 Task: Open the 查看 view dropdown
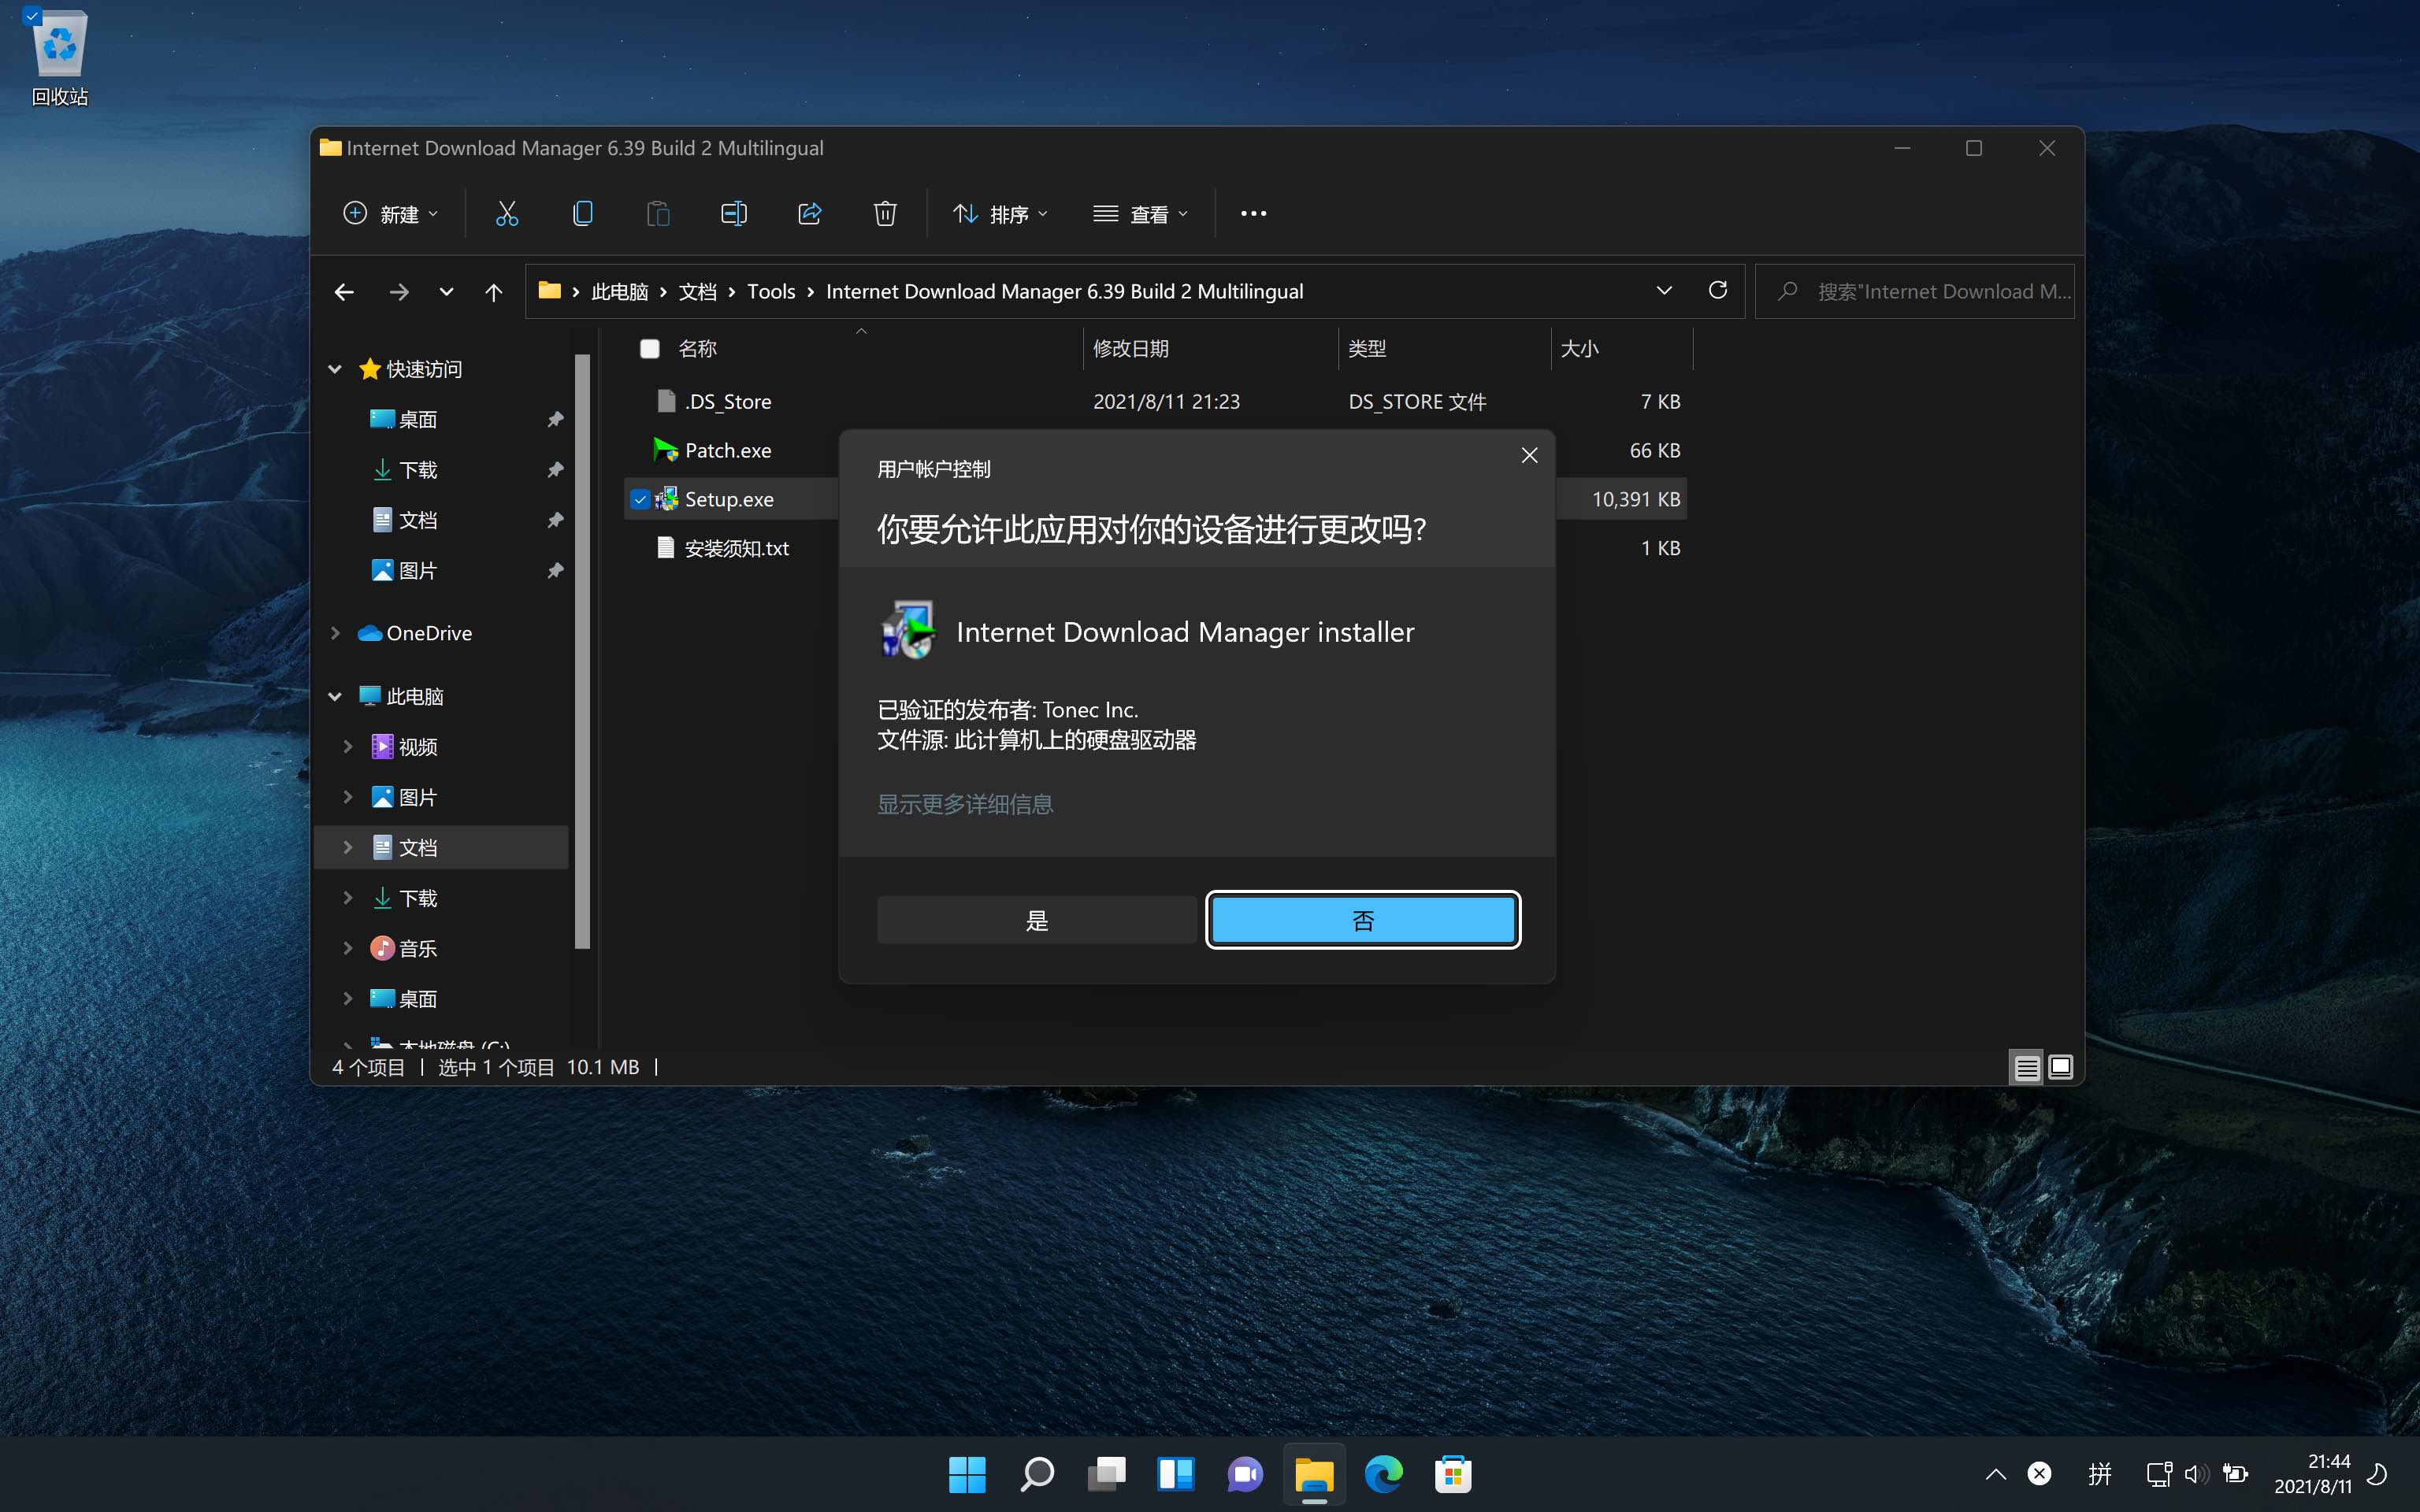1140,214
